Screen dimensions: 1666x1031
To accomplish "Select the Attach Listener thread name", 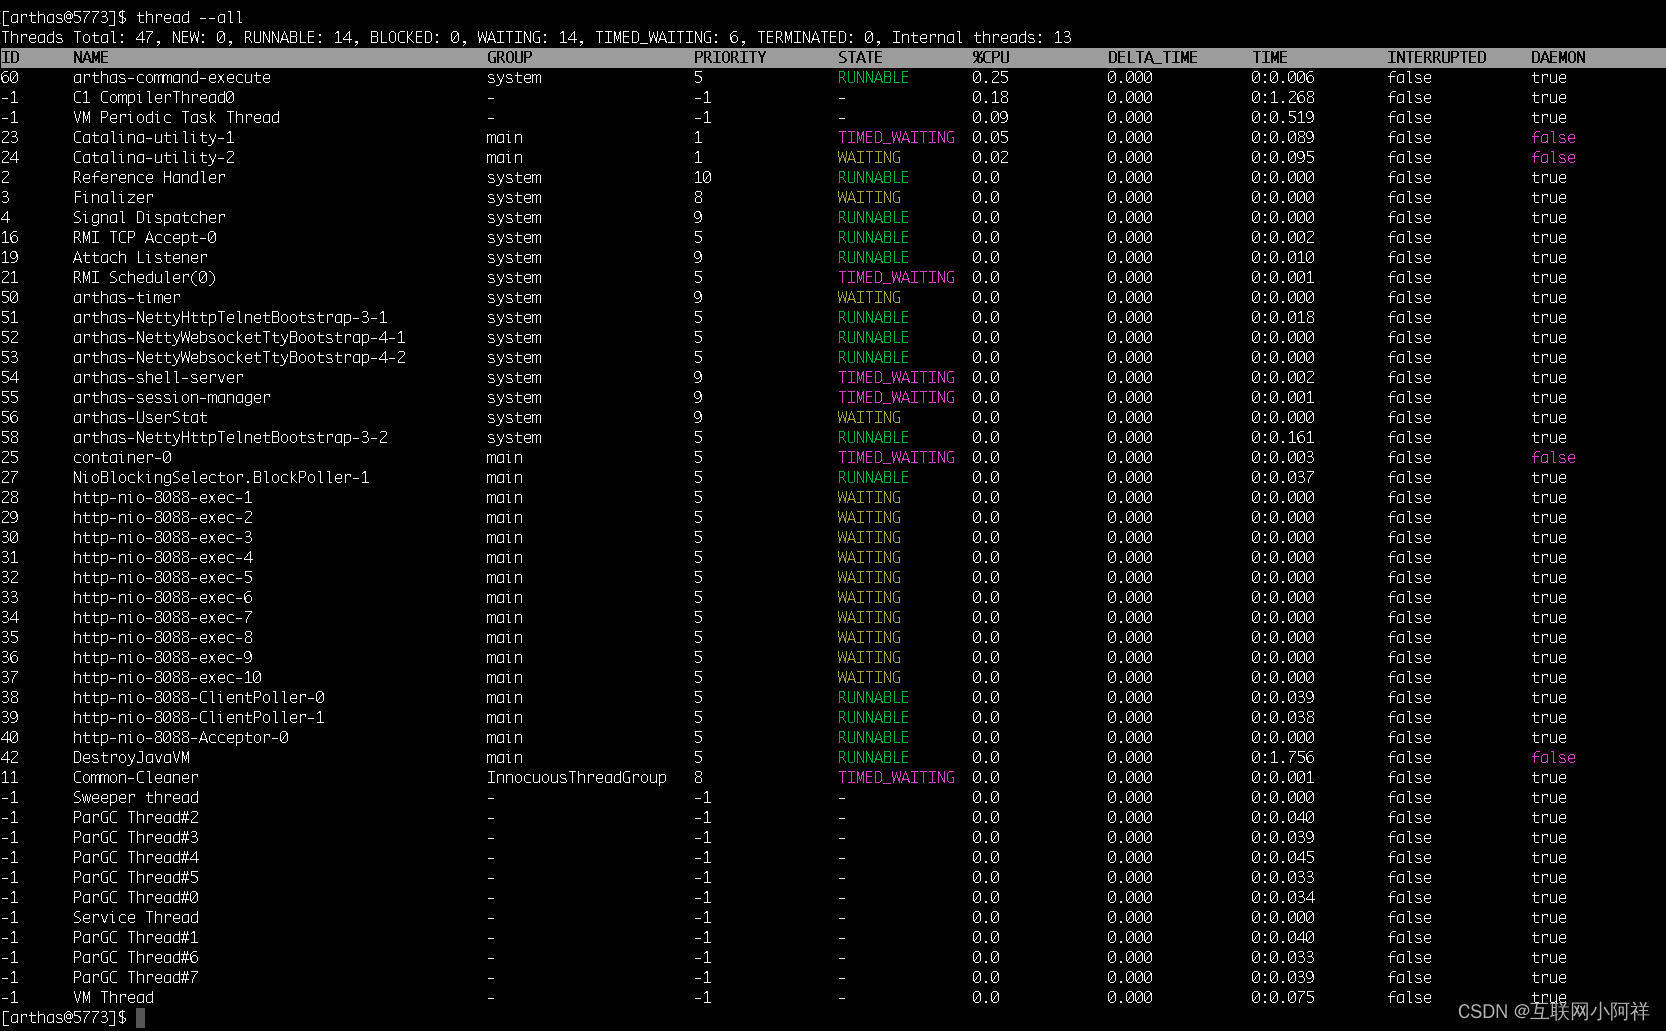I will [x=140, y=257].
